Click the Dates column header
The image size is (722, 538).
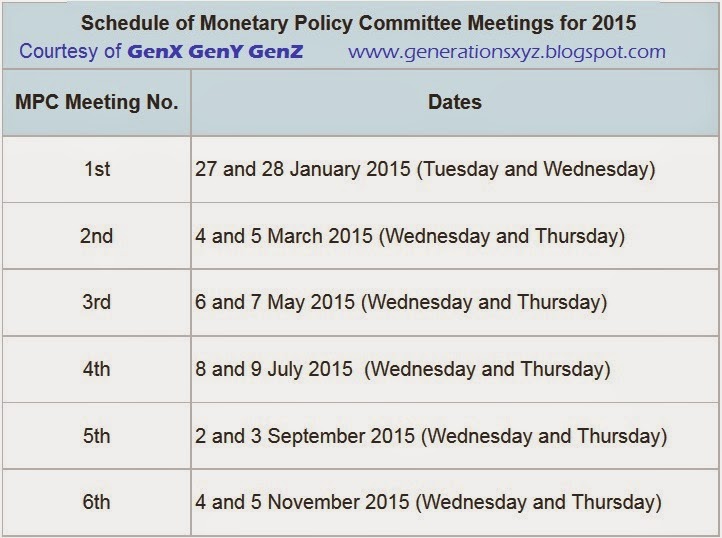(x=454, y=102)
